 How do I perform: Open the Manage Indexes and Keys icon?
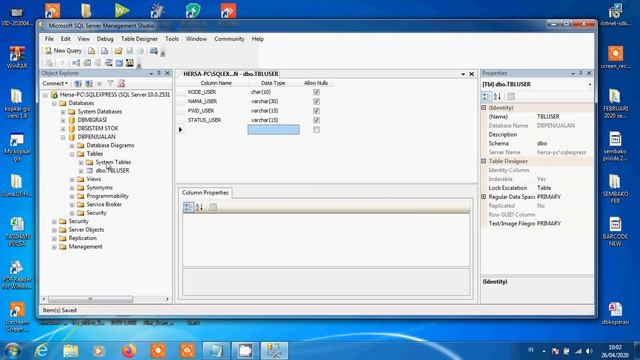(x=87, y=63)
